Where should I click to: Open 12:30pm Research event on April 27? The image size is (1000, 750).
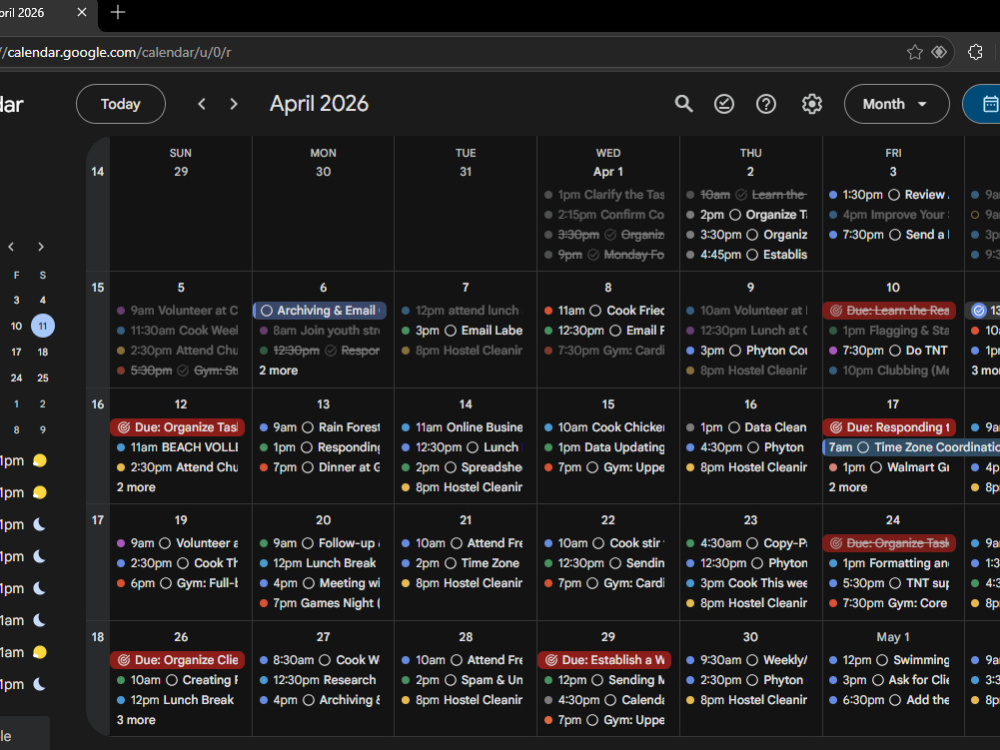(320, 680)
